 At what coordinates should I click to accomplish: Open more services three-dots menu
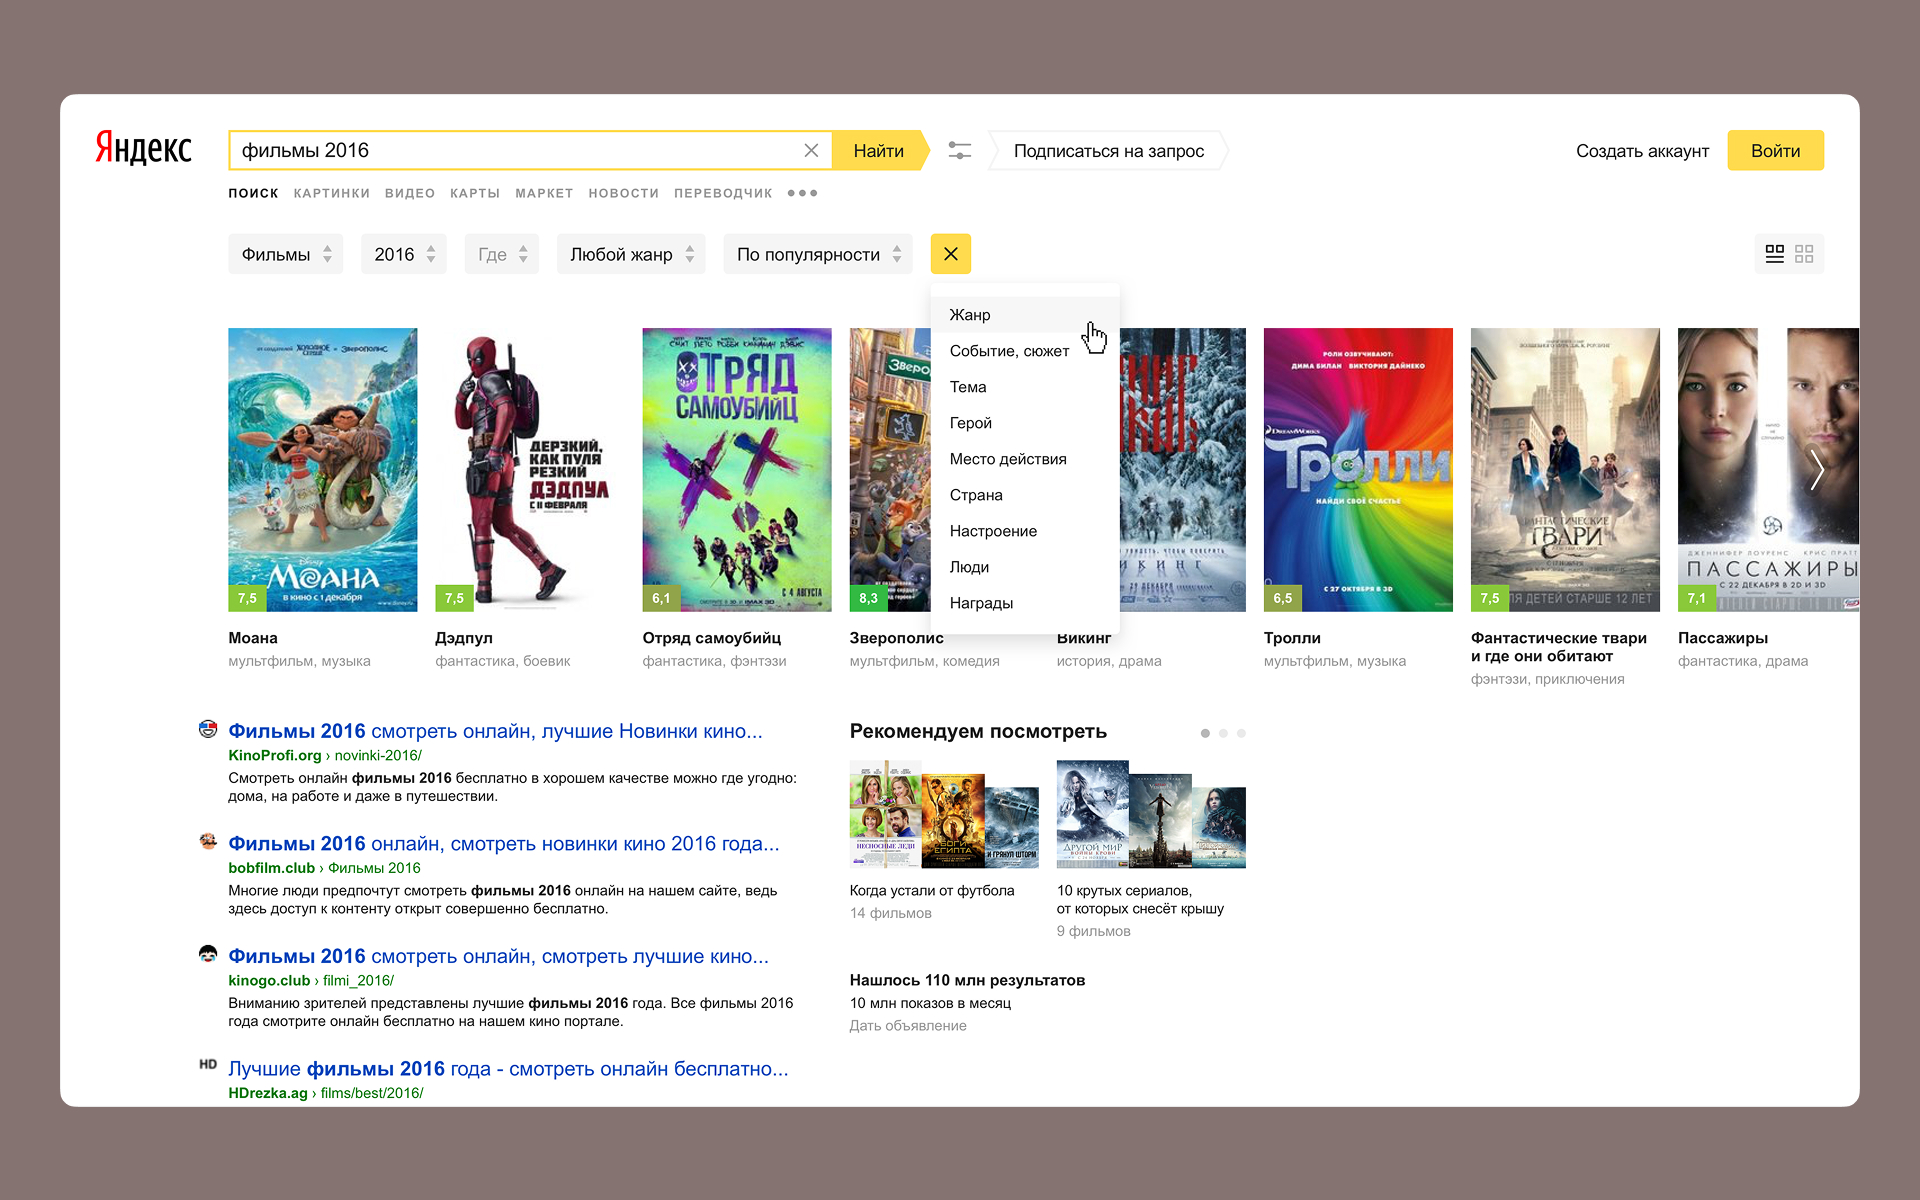[x=802, y=193]
